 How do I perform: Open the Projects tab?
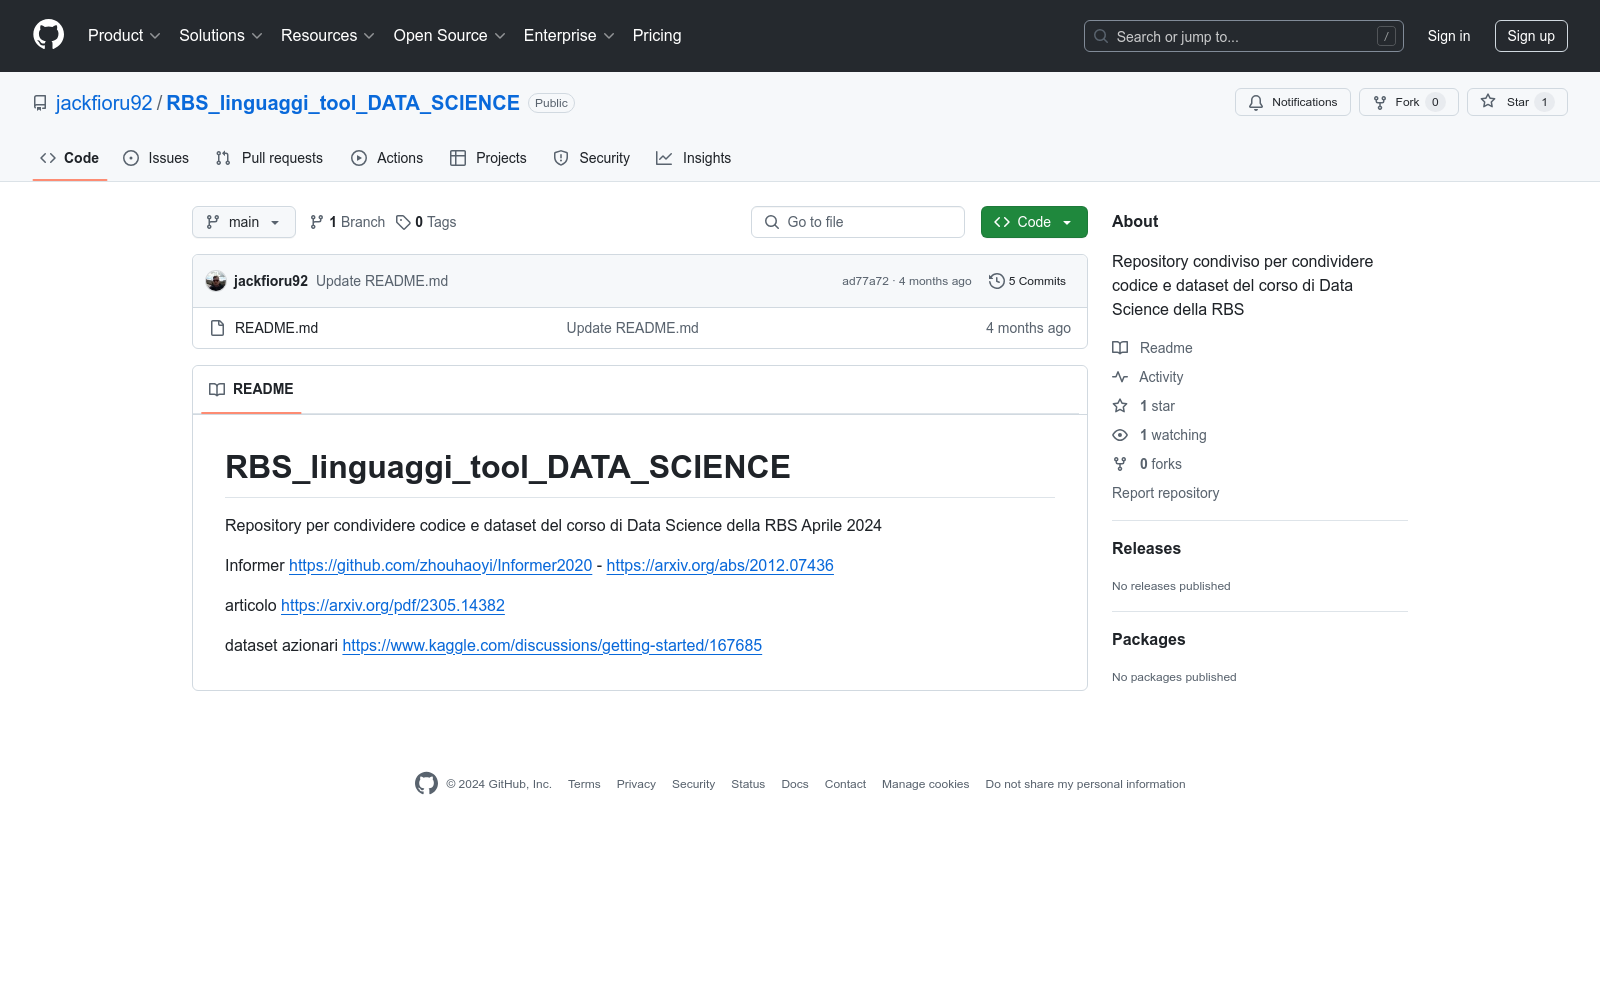[x=488, y=158]
